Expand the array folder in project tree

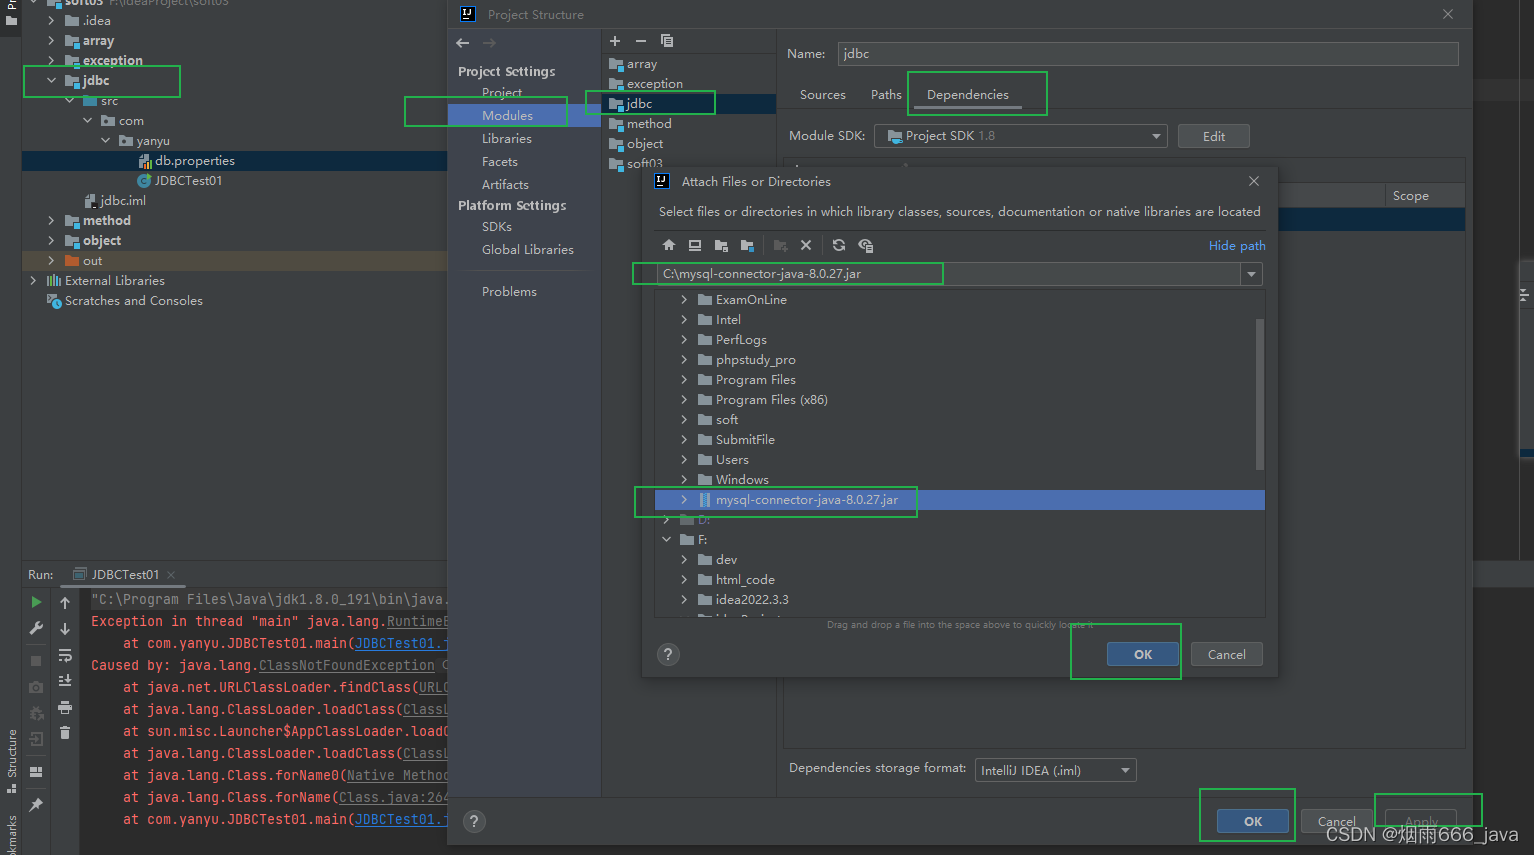coord(51,40)
